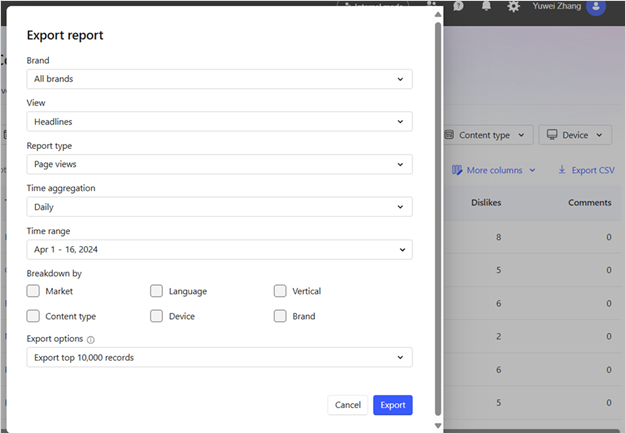
Task: Expand the Report type dropdown
Action: pos(219,164)
